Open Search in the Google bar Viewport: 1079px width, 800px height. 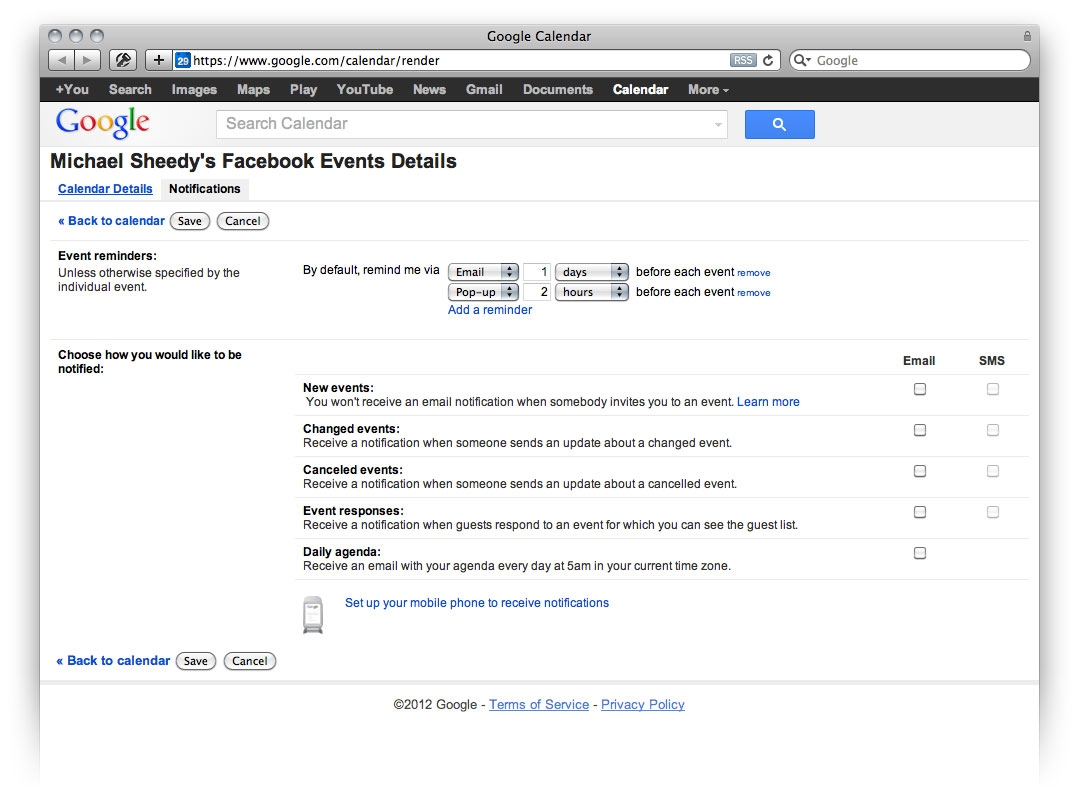130,89
